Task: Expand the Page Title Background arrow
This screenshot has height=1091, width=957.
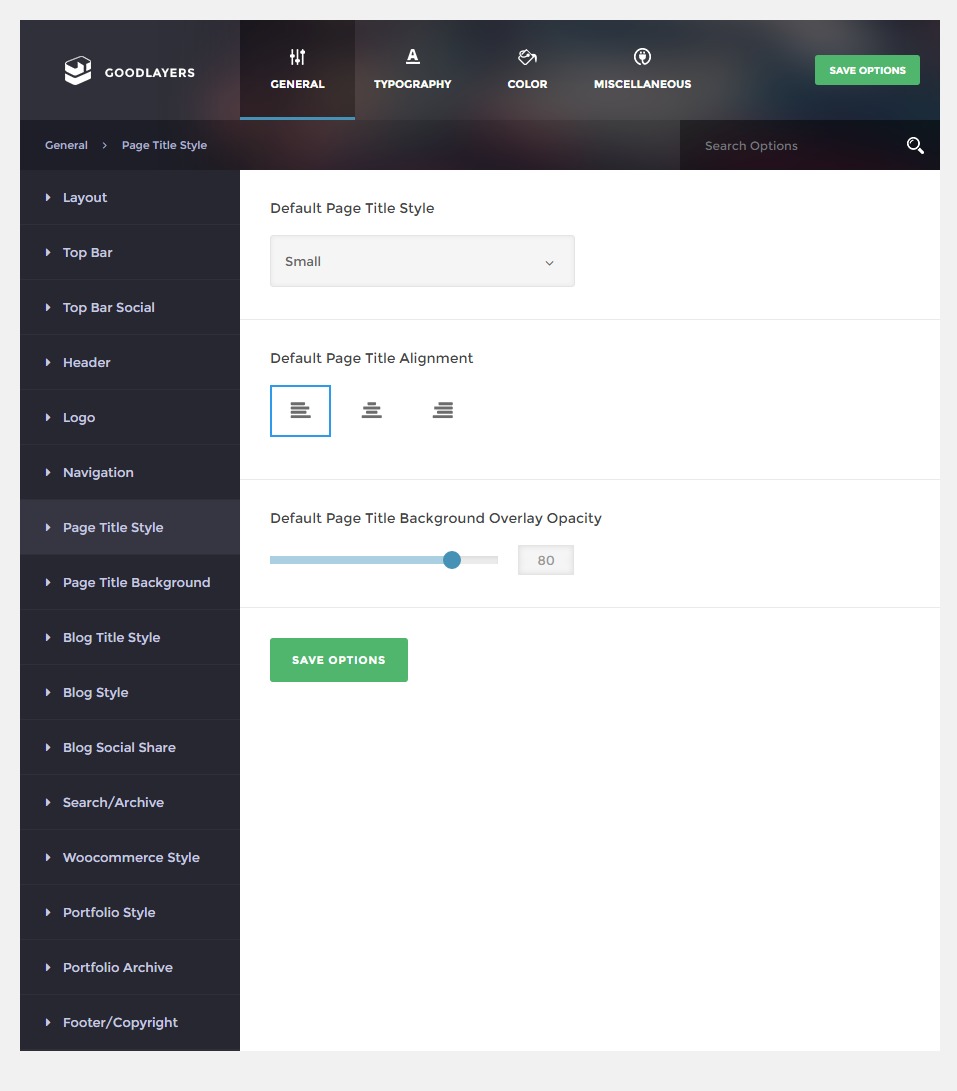Action: (x=48, y=582)
